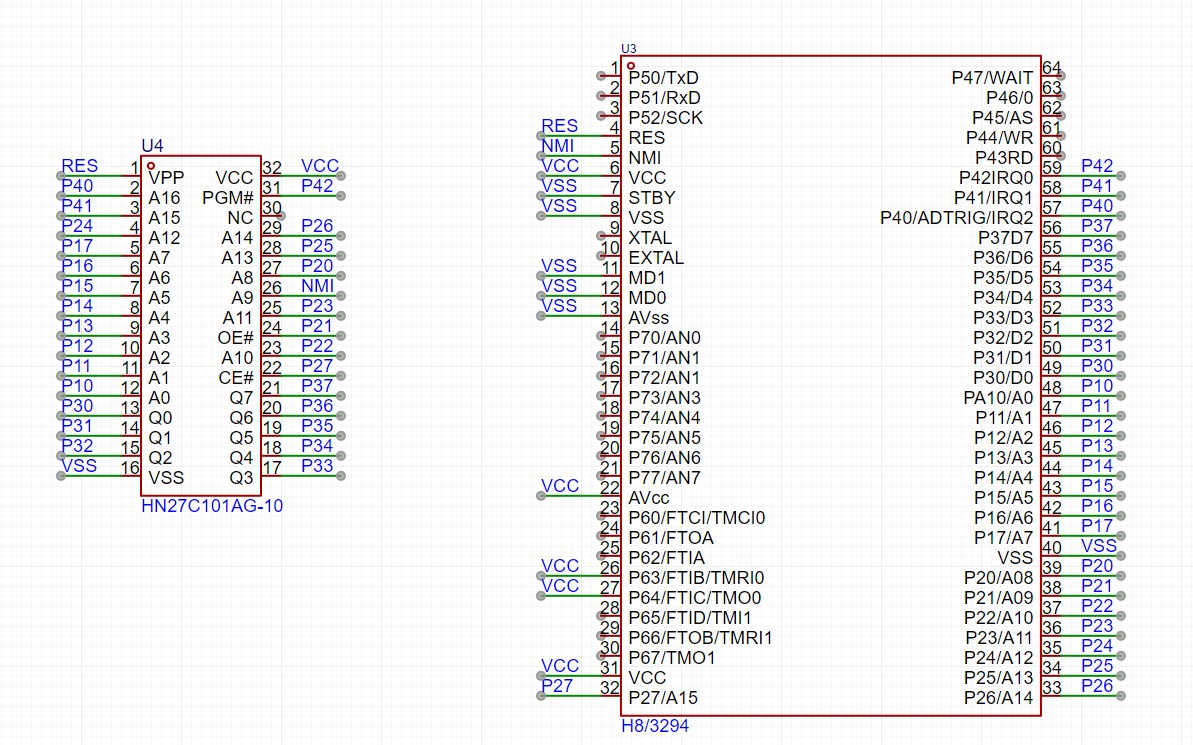Viewport: 1193px width, 745px height.
Task: Select the OE# pin on the EPROM
Action: point(235,338)
